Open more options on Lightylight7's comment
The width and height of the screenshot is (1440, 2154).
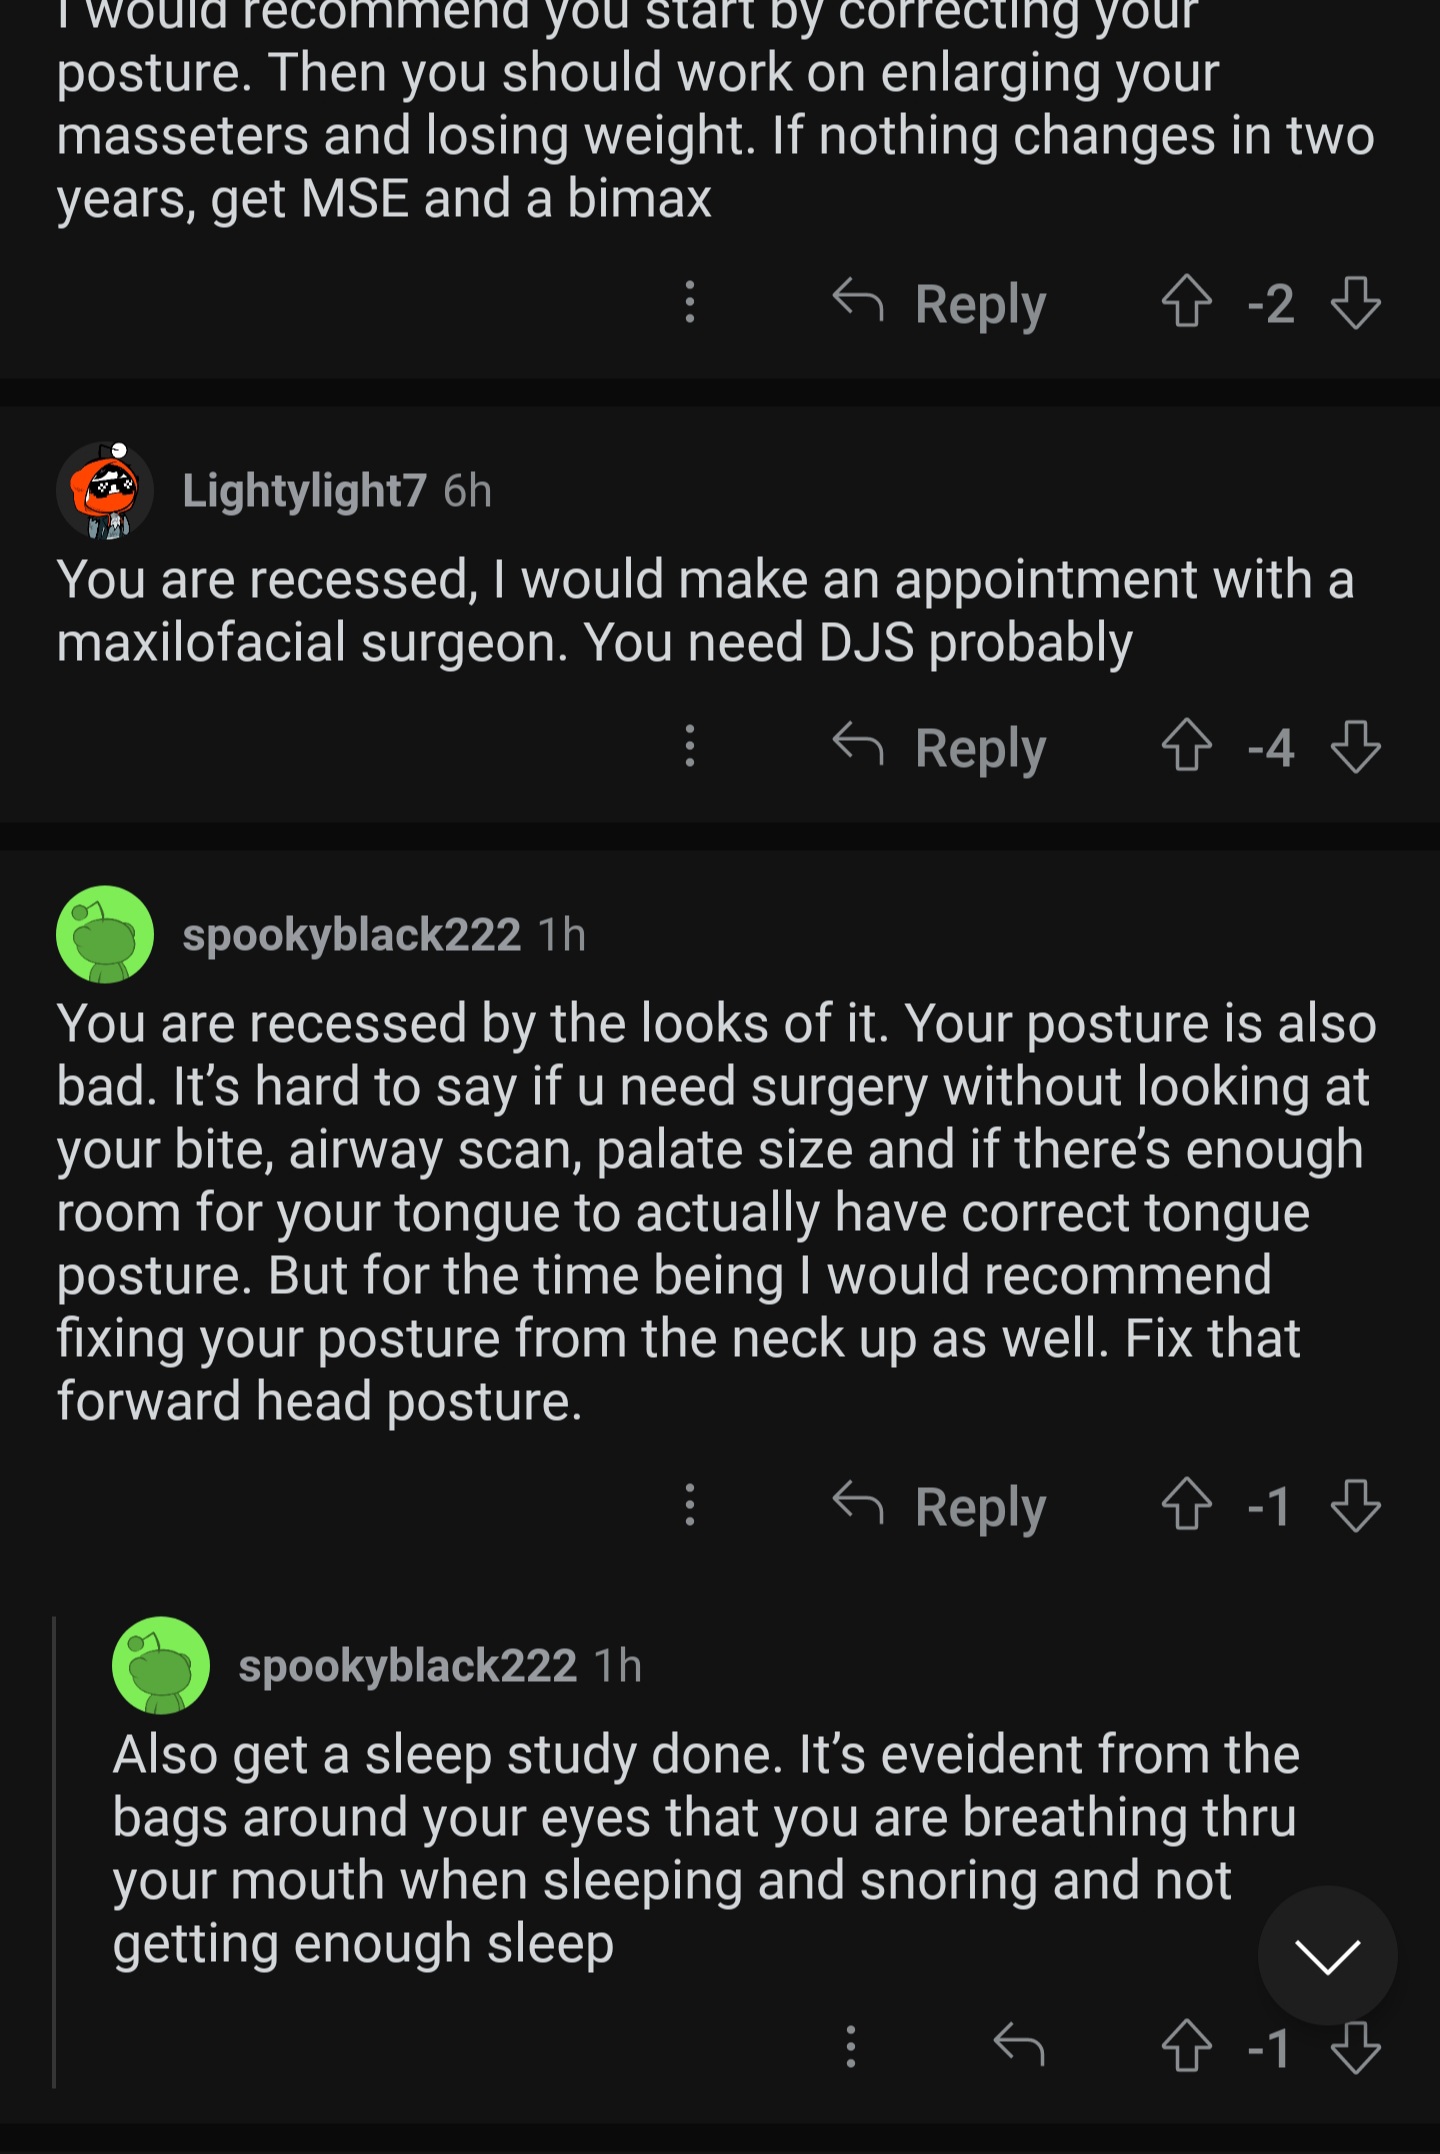coord(689,746)
